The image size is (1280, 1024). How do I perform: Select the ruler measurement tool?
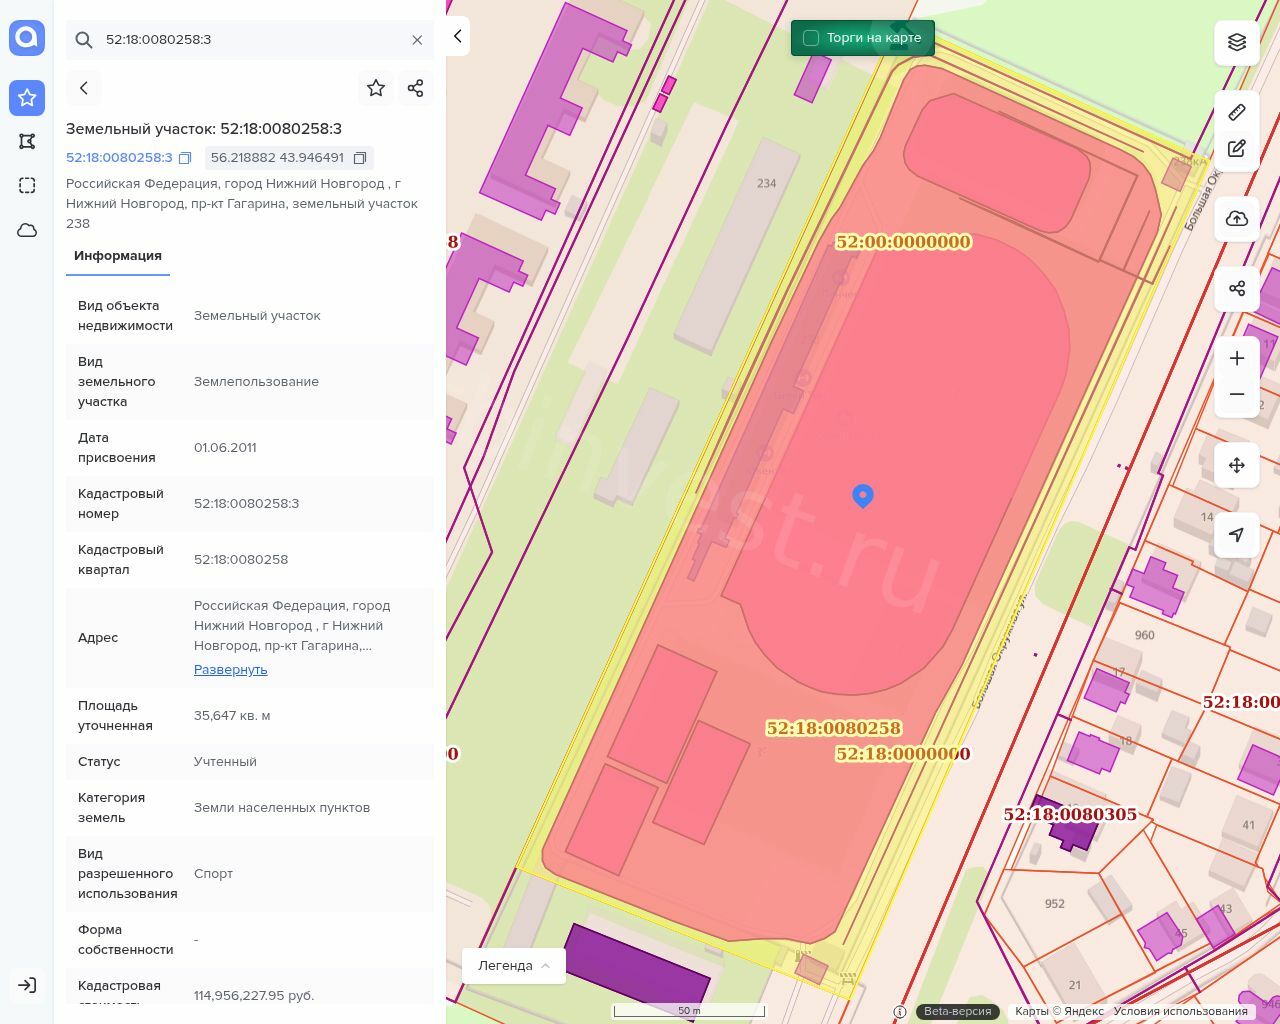coord(1237,112)
